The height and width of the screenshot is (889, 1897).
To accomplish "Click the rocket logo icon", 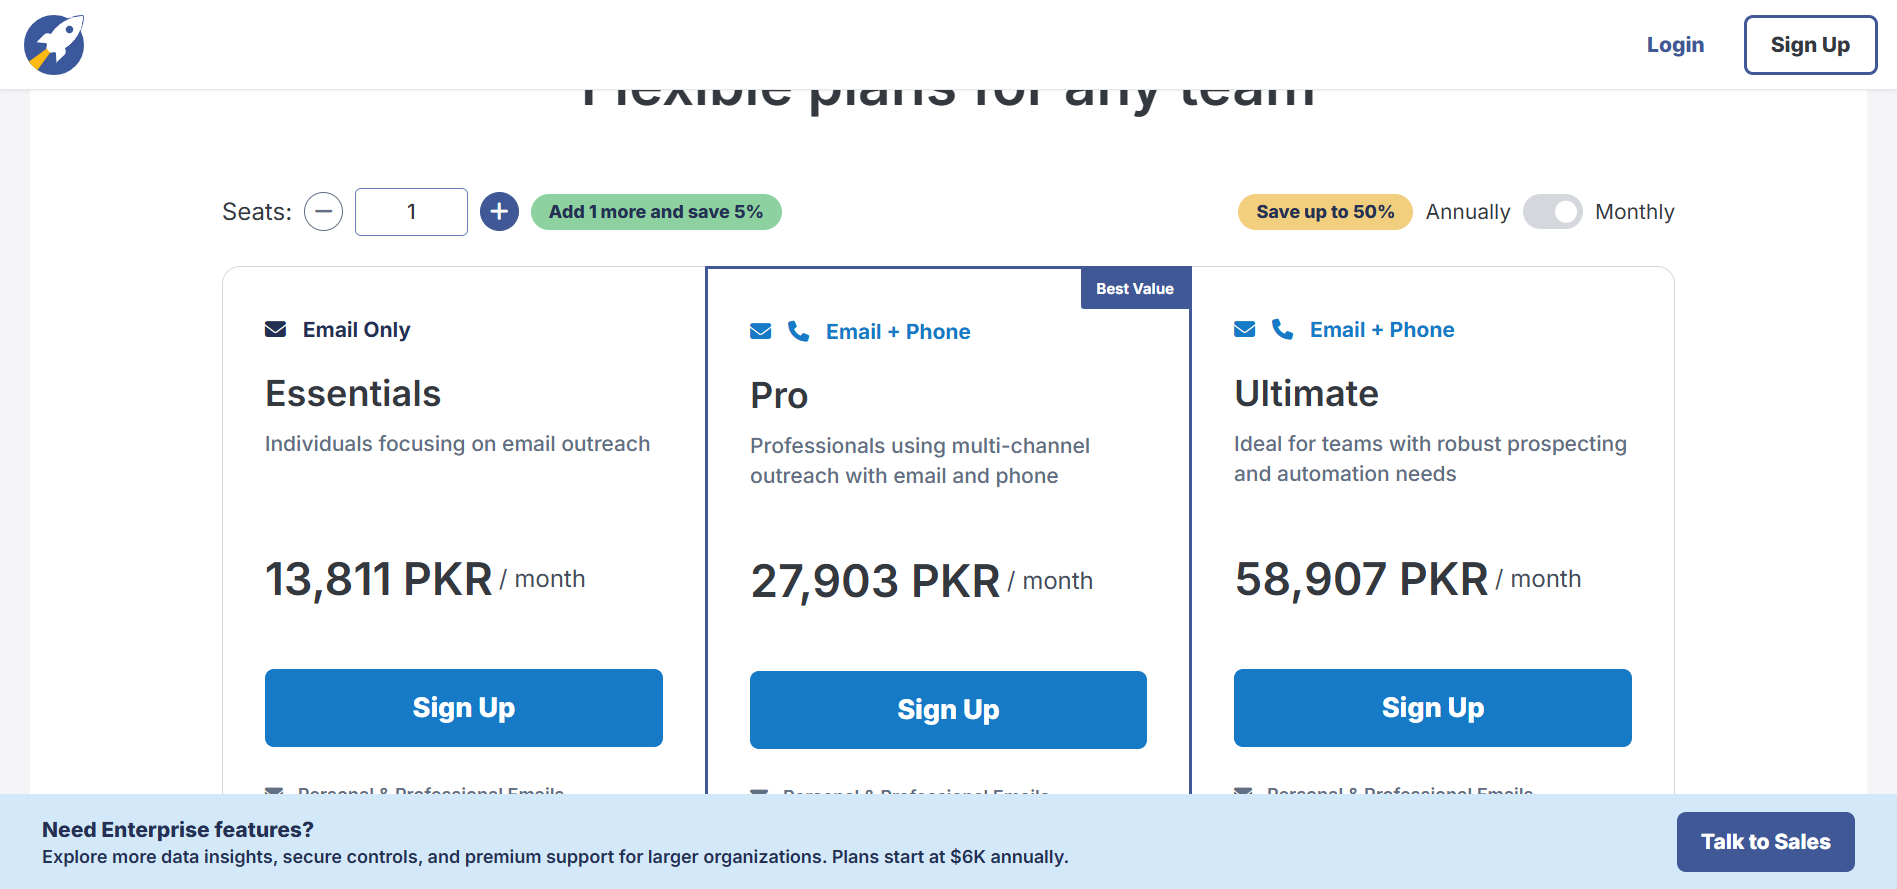I will tap(54, 45).
